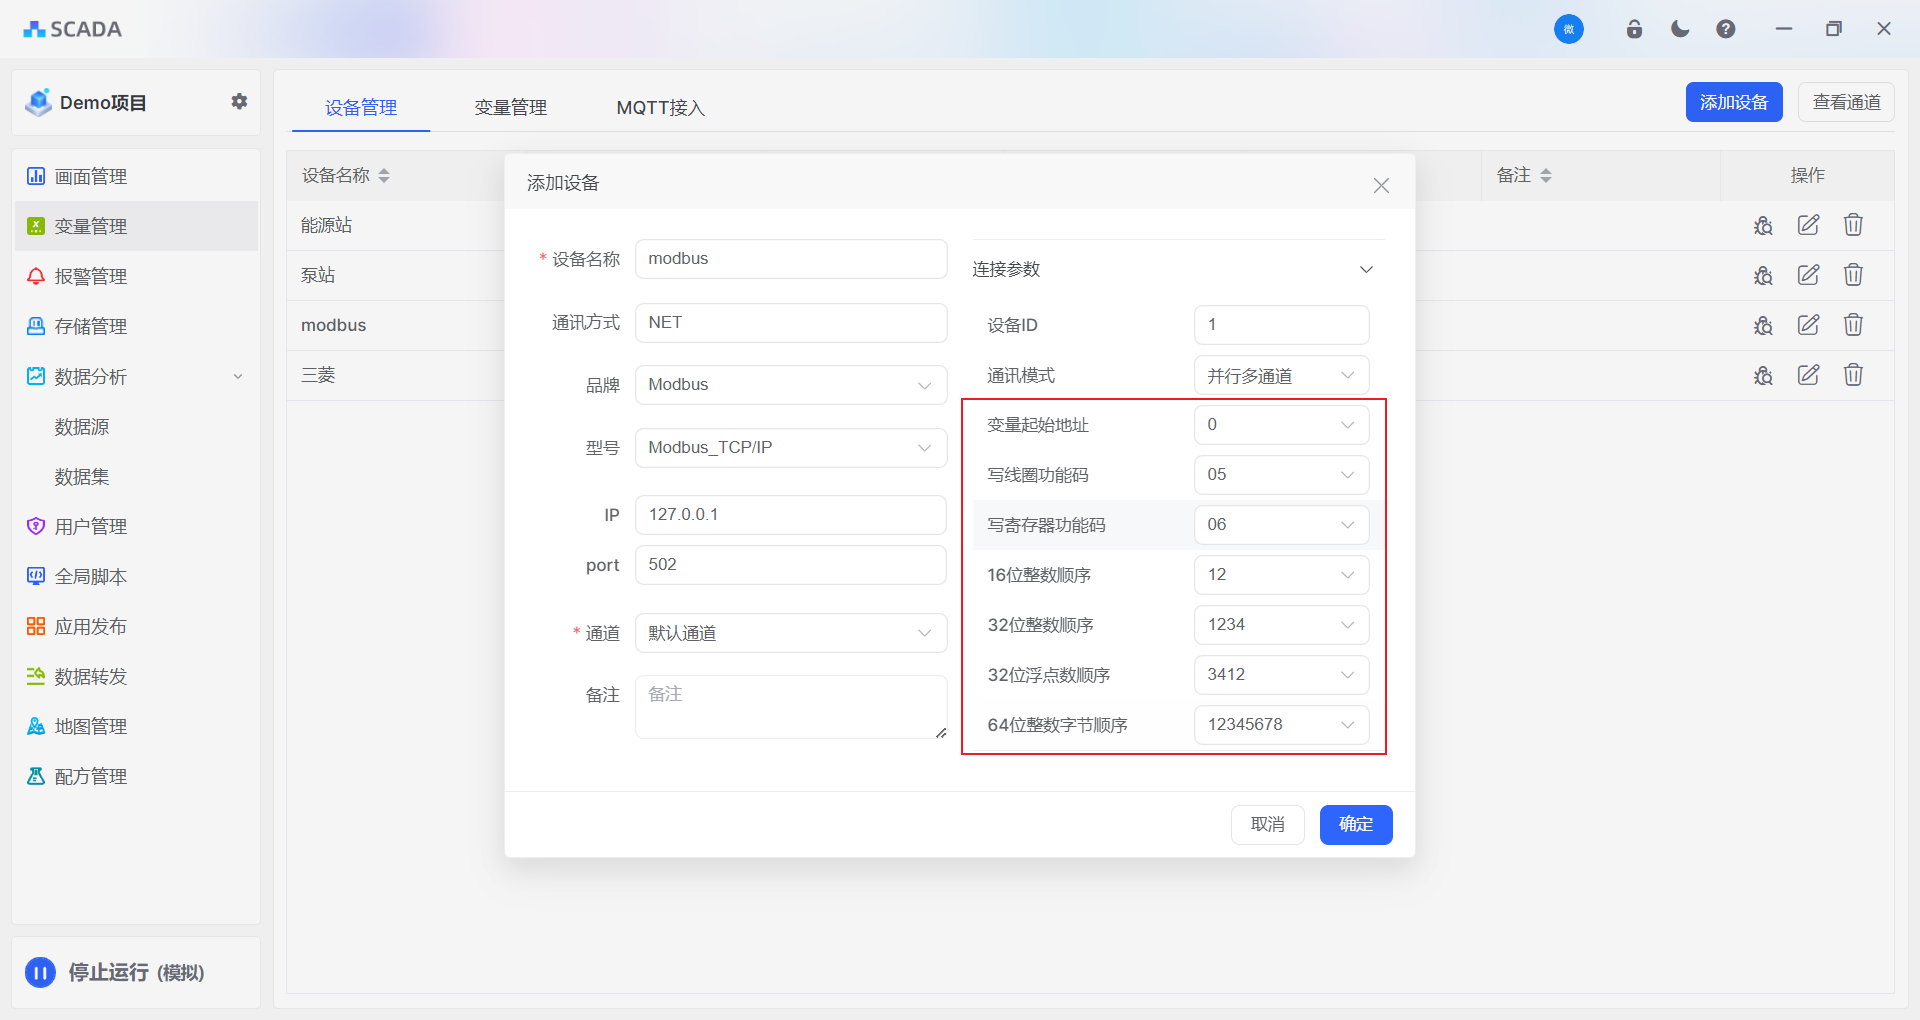Switch to the MQTT接入 tab
The image size is (1920, 1020).
coord(660,107)
